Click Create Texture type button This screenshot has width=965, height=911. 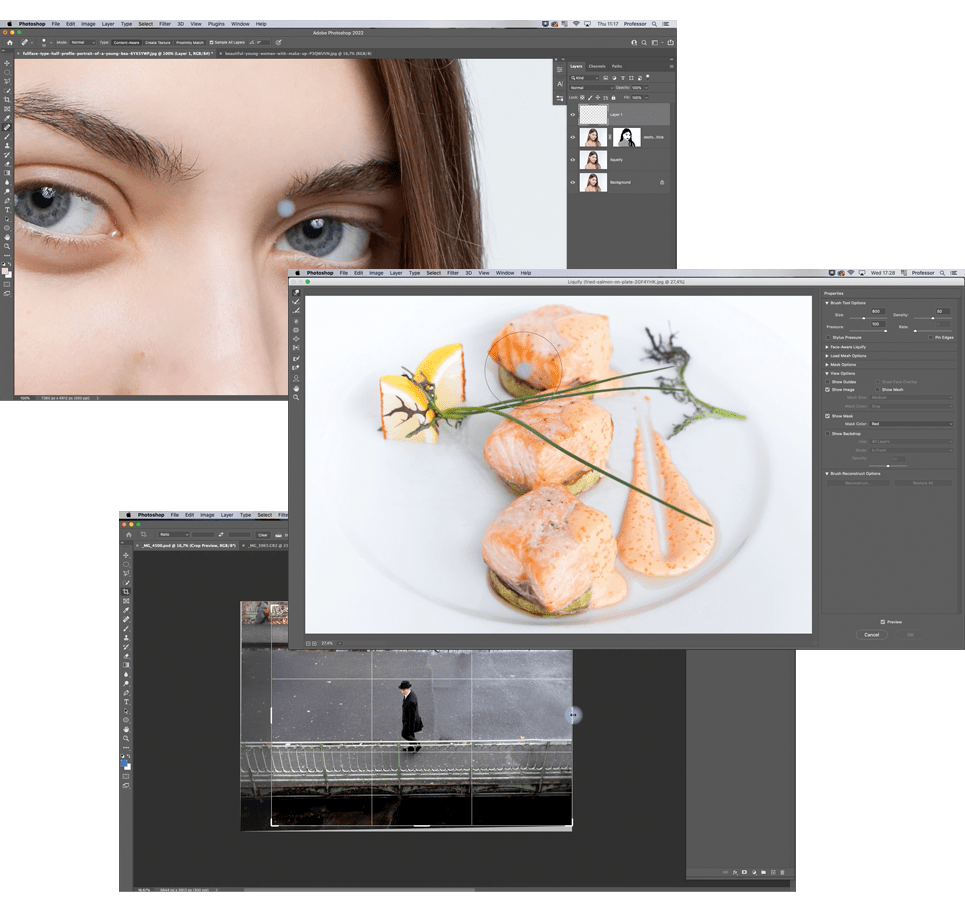pyautogui.click(x=158, y=42)
